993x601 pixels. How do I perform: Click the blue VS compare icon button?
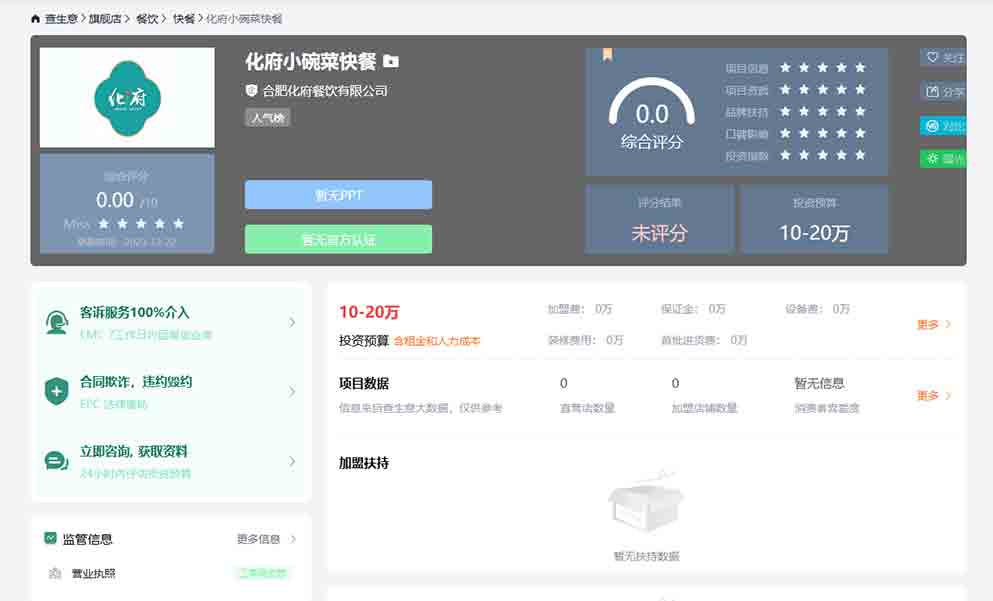coord(933,126)
